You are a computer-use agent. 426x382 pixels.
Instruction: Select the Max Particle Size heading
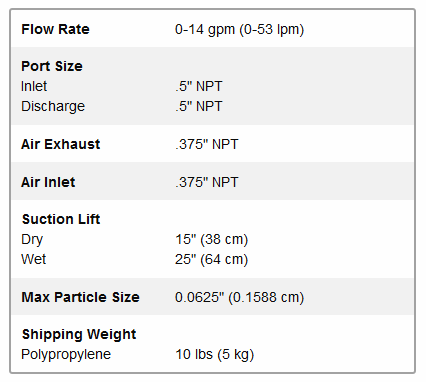point(80,297)
